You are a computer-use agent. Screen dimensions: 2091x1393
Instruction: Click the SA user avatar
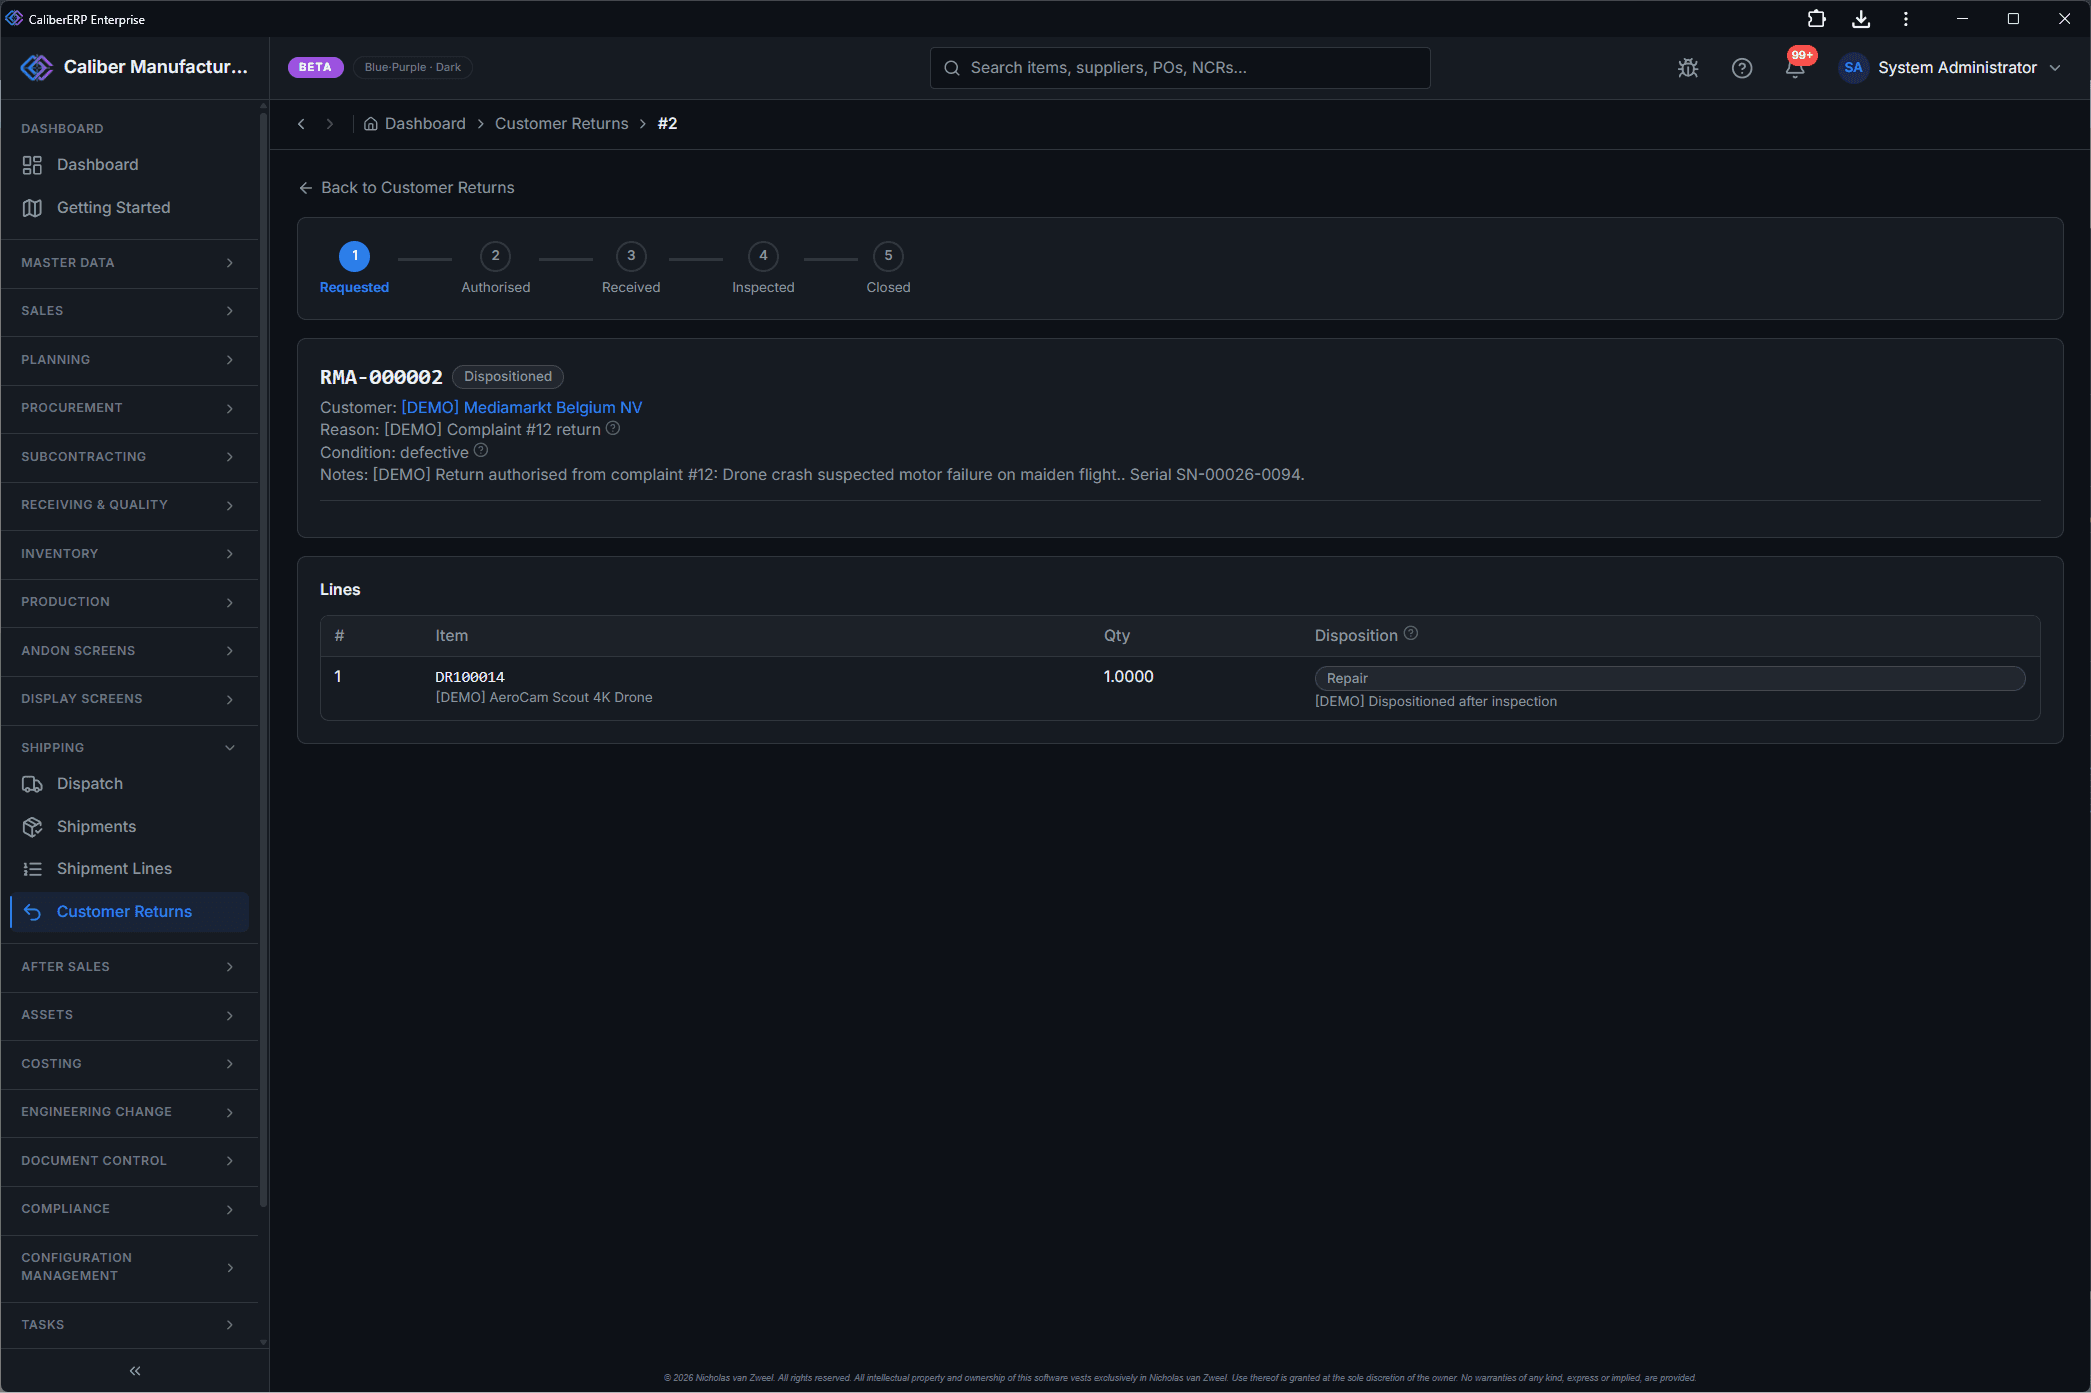click(1853, 68)
